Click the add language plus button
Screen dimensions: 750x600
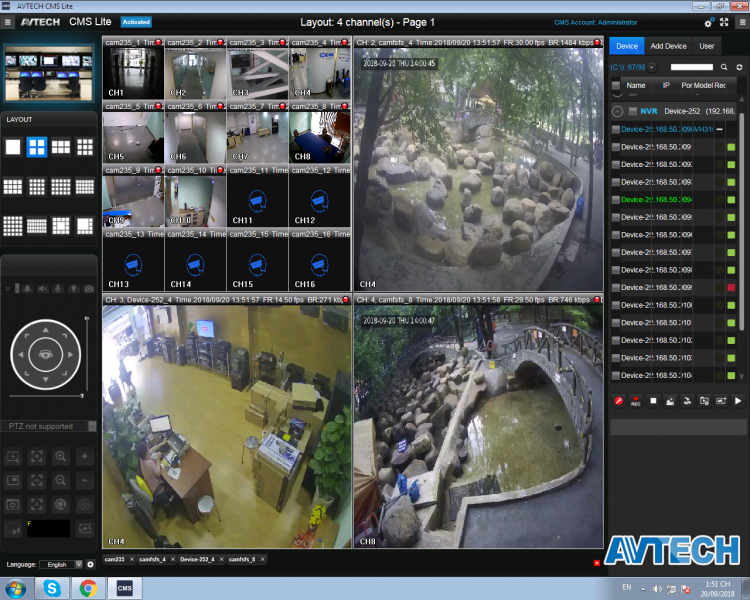[x=90, y=565]
